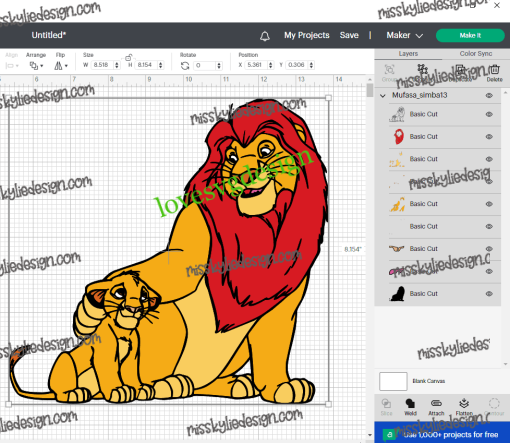Close the window with the X
Image resolution: width=510 pixels, height=443 pixels.
[x=497, y=5]
